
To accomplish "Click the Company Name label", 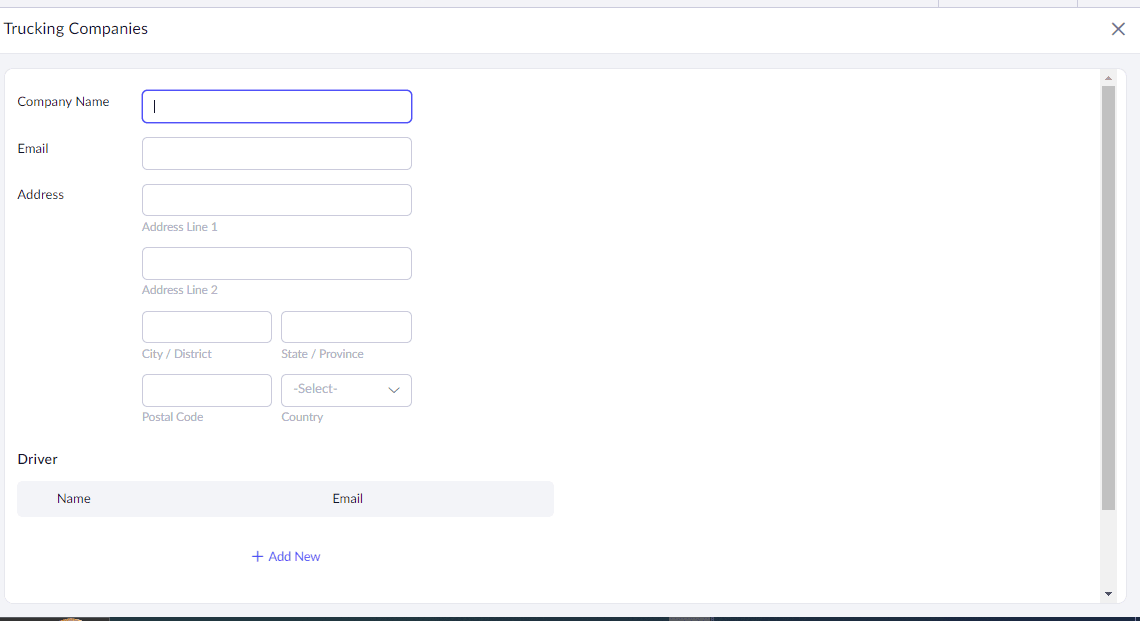I will pos(64,102).
